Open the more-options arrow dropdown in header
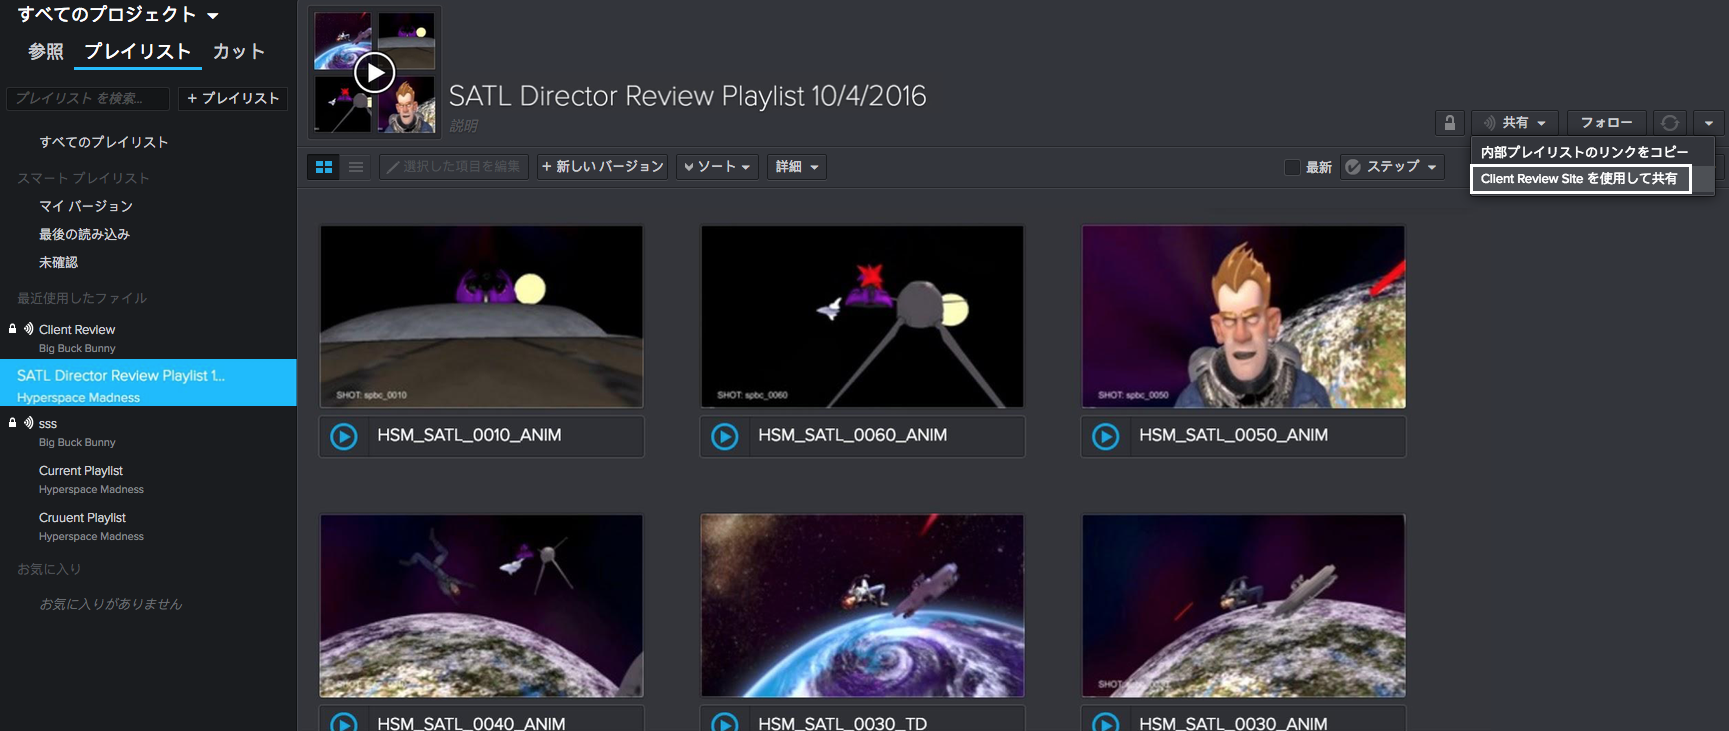Image resolution: width=1729 pixels, height=731 pixels. tap(1708, 123)
